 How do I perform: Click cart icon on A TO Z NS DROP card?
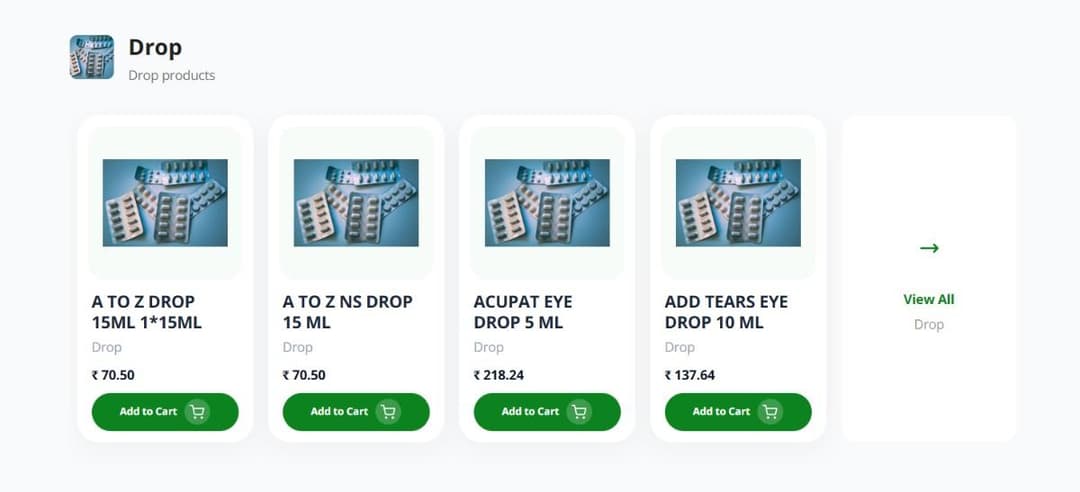pyautogui.click(x=388, y=412)
